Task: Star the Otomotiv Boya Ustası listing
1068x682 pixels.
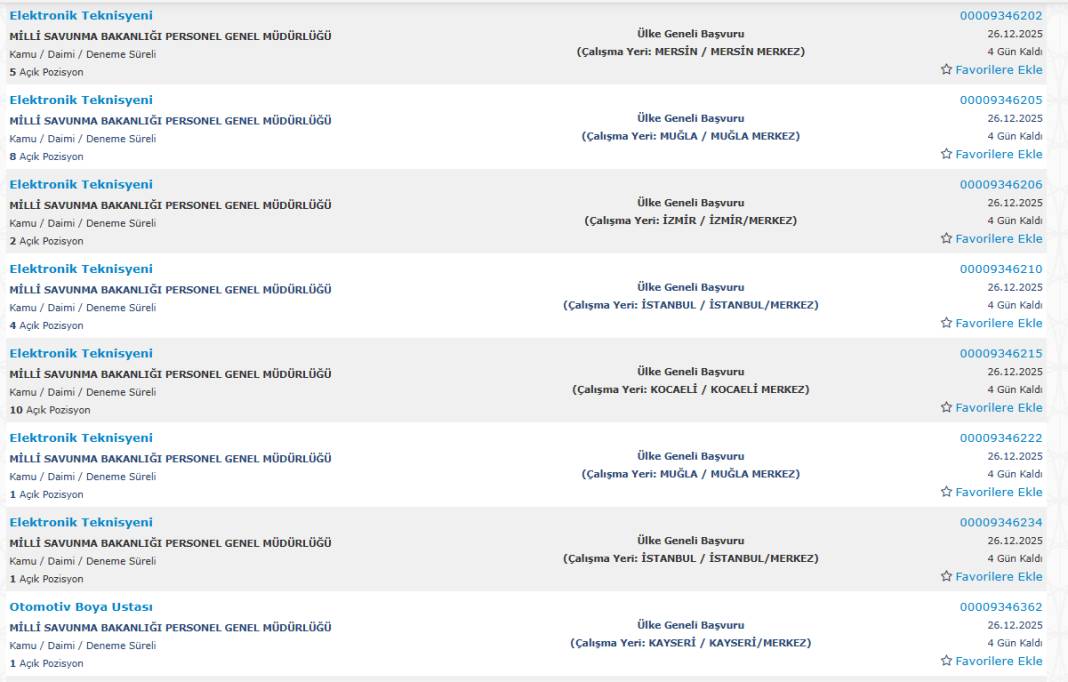Action: [x=946, y=661]
